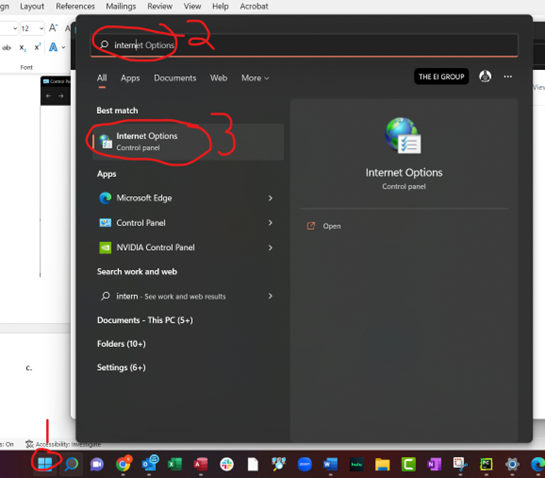Viewport: 545px width, 478px height.
Task: Expand Microsoft Edge result chevron
Action: pyautogui.click(x=270, y=198)
